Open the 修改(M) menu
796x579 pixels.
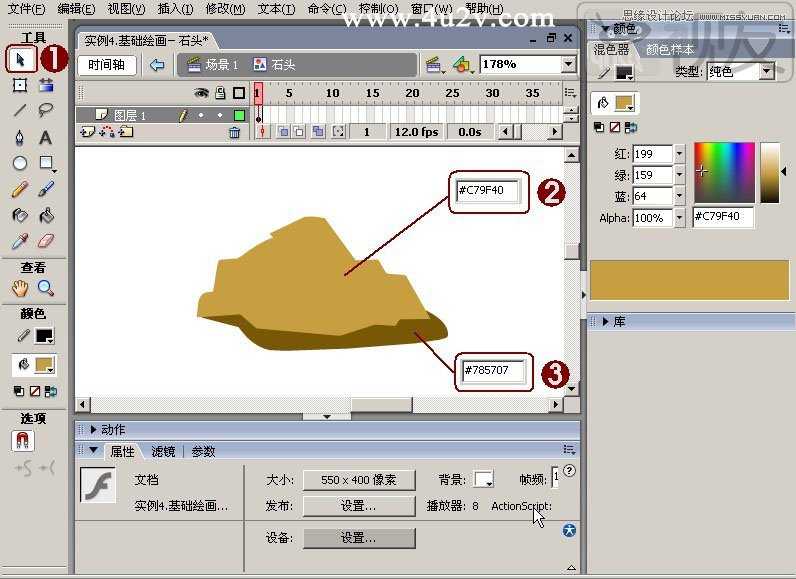(225, 9)
